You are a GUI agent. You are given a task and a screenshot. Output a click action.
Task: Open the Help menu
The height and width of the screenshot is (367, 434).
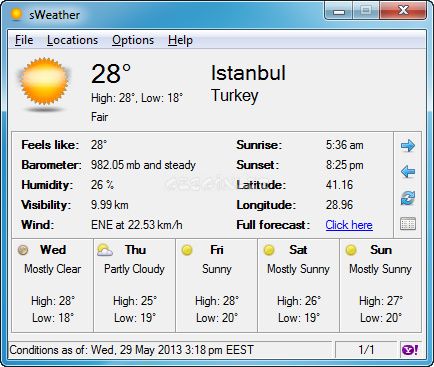180,40
